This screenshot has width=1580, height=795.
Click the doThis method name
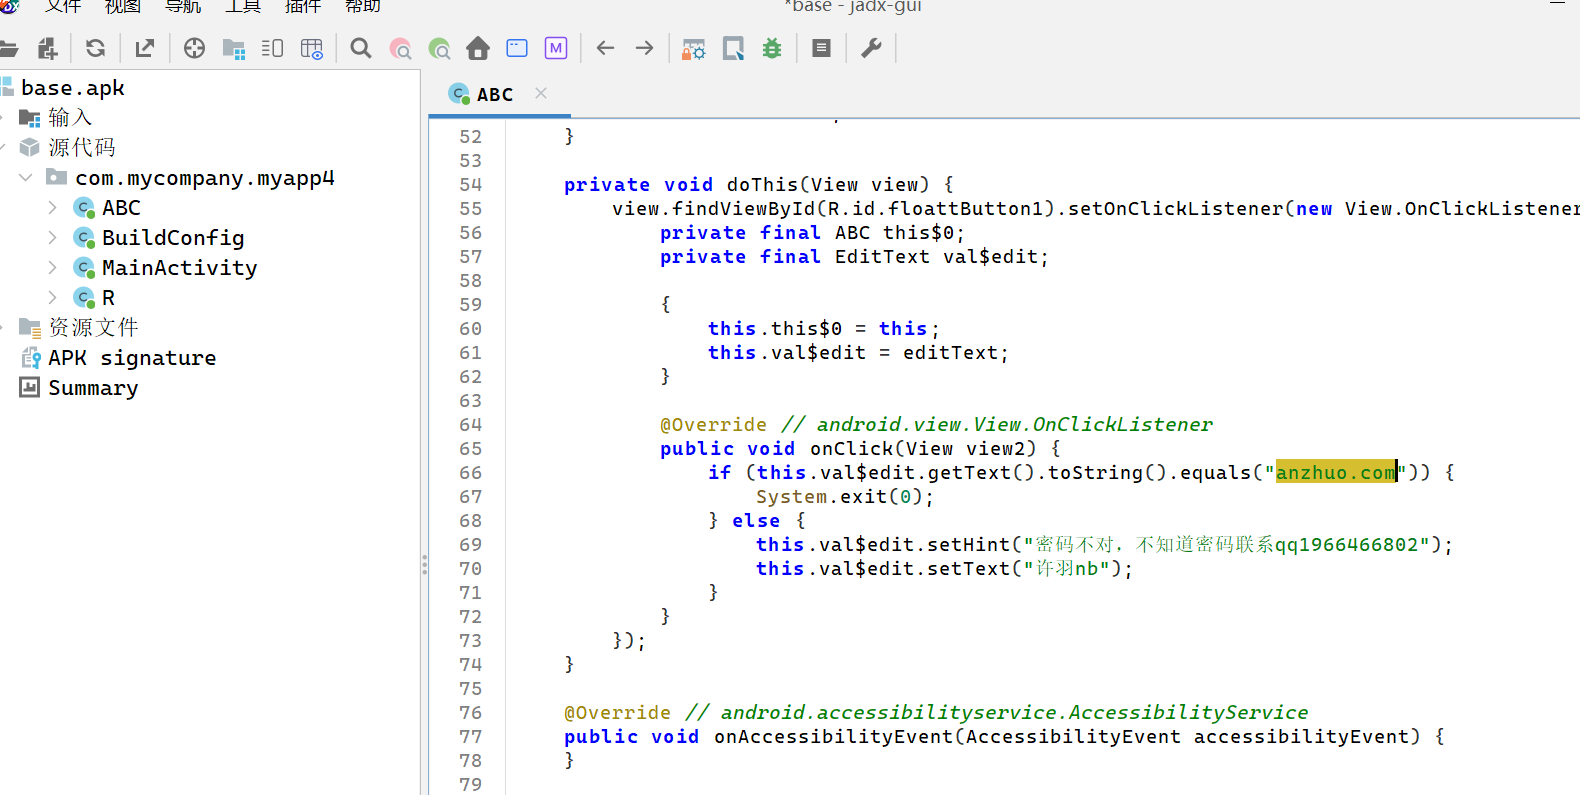[762, 184]
